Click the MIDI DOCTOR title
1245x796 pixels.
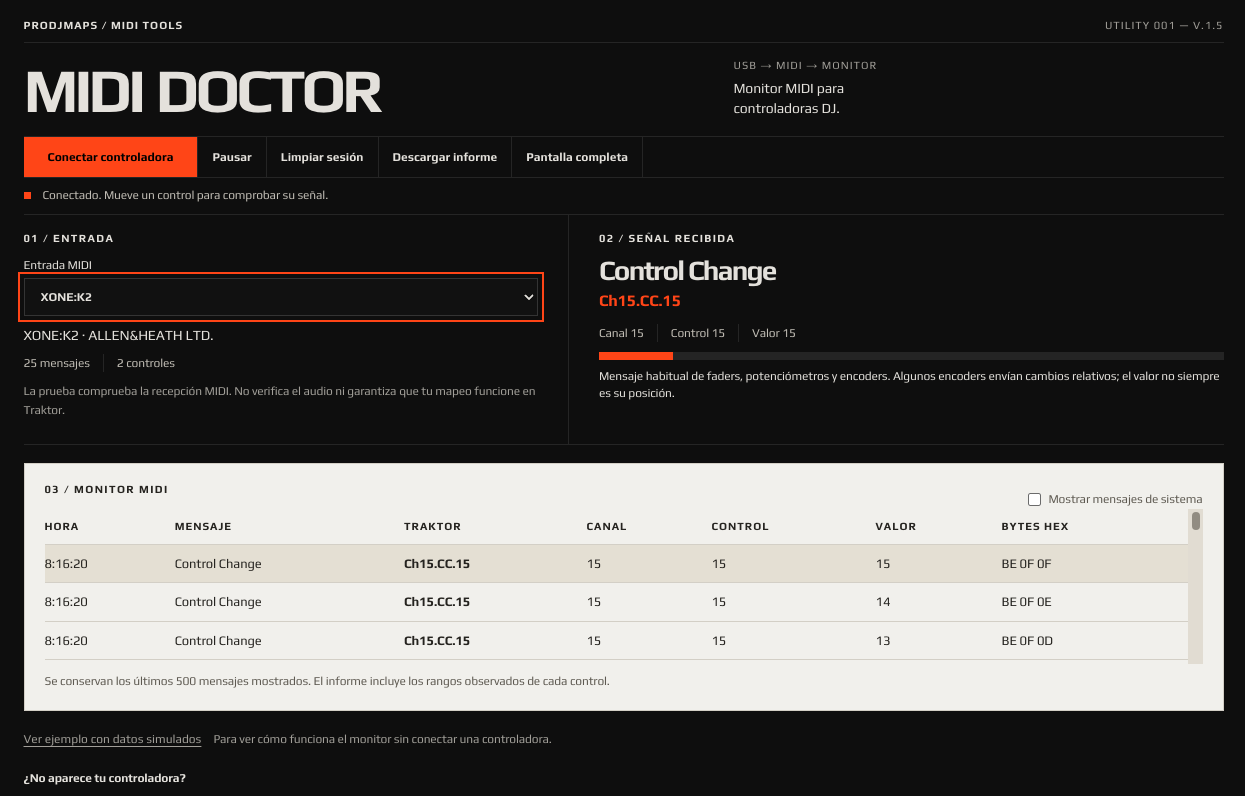[x=204, y=93]
